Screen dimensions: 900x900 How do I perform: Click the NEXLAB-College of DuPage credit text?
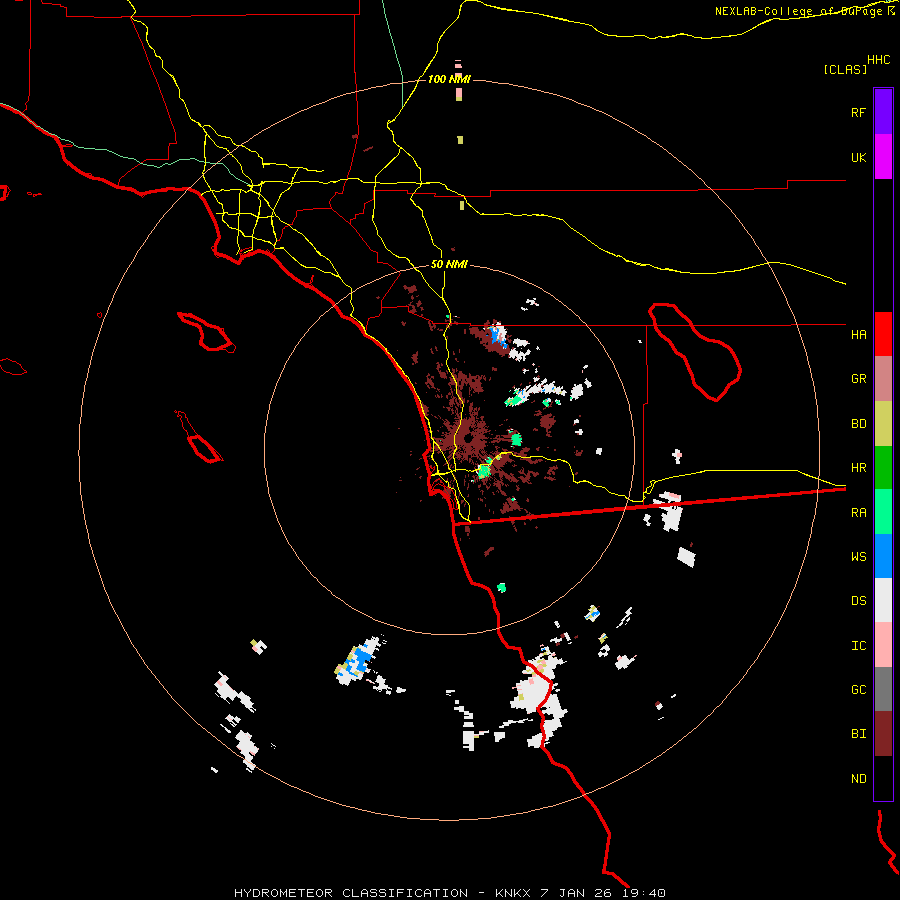click(800, 11)
